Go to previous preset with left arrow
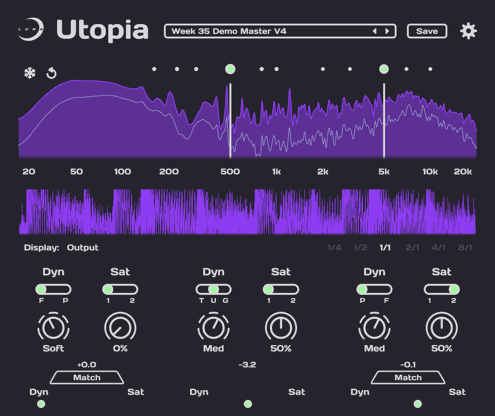 click(x=375, y=31)
